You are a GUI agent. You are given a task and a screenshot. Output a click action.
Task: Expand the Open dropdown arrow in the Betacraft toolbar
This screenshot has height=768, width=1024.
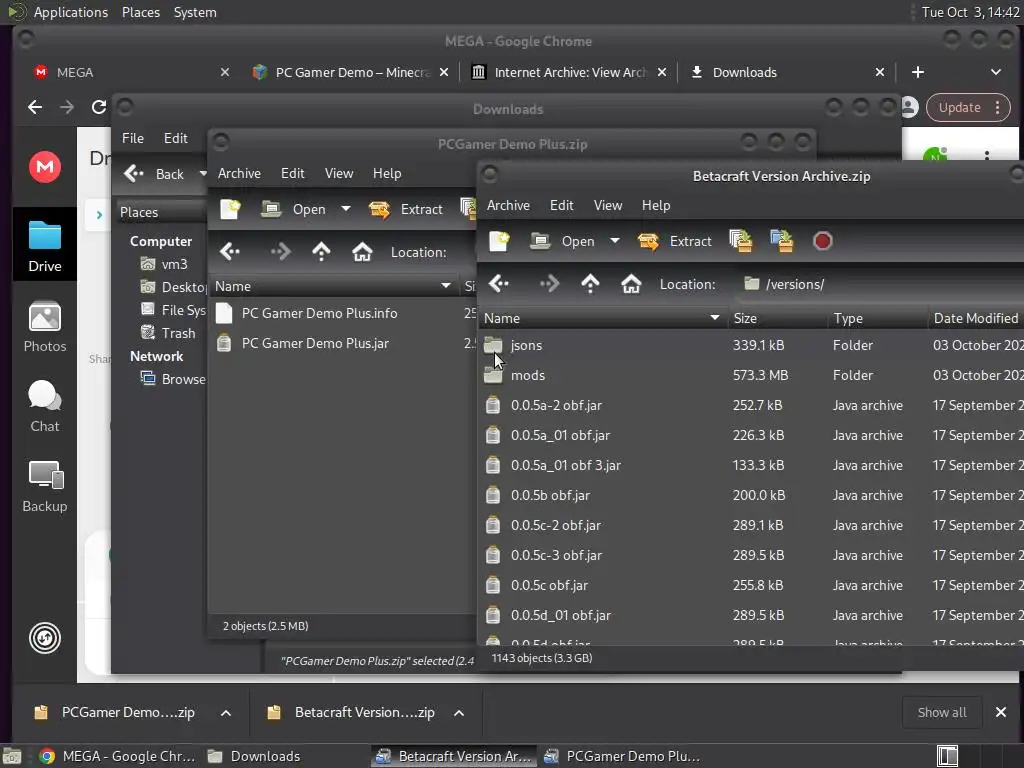click(615, 241)
